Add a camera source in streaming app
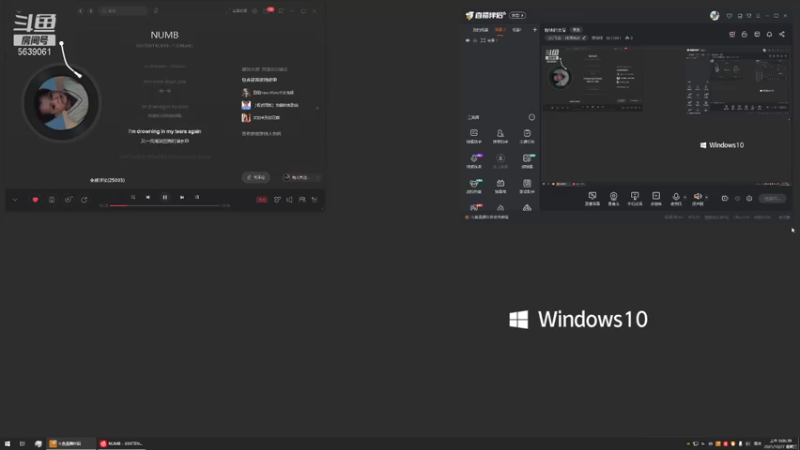 point(613,198)
